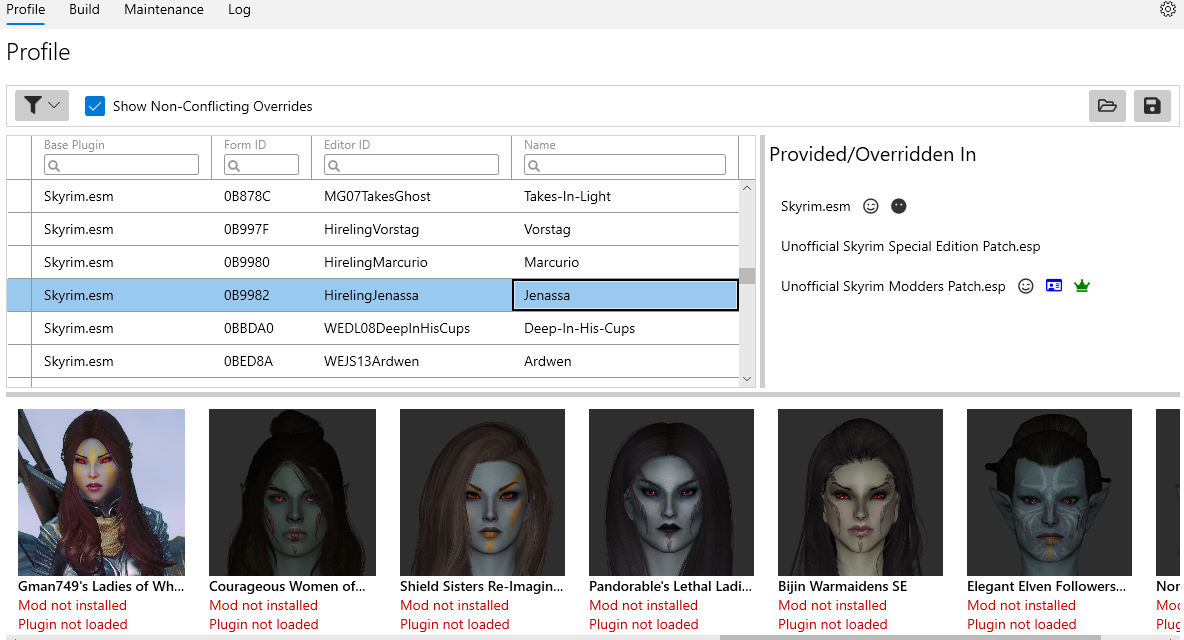Image resolution: width=1184 pixels, height=640 pixels.
Task: Select the Ardwen name cell
Action: click(x=625, y=362)
